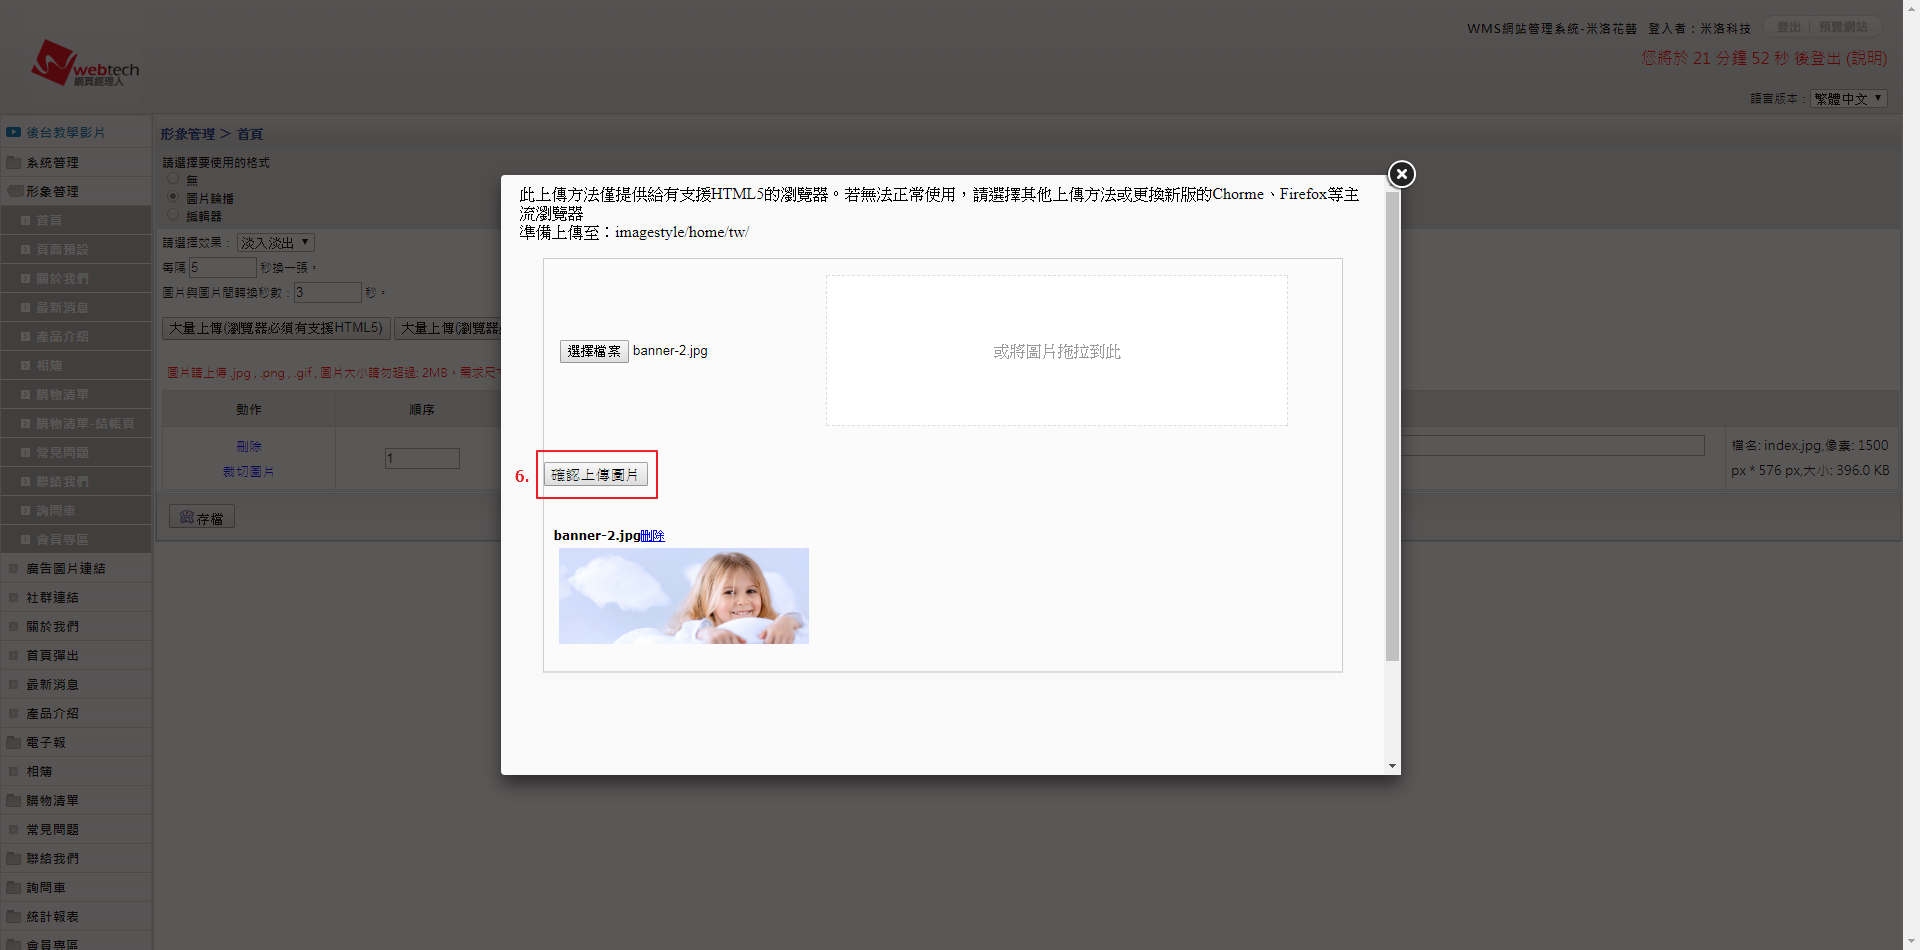Click the open folder icon beside 形象管理
Image resolution: width=1920 pixels, height=950 pixels.
[15, 191]
